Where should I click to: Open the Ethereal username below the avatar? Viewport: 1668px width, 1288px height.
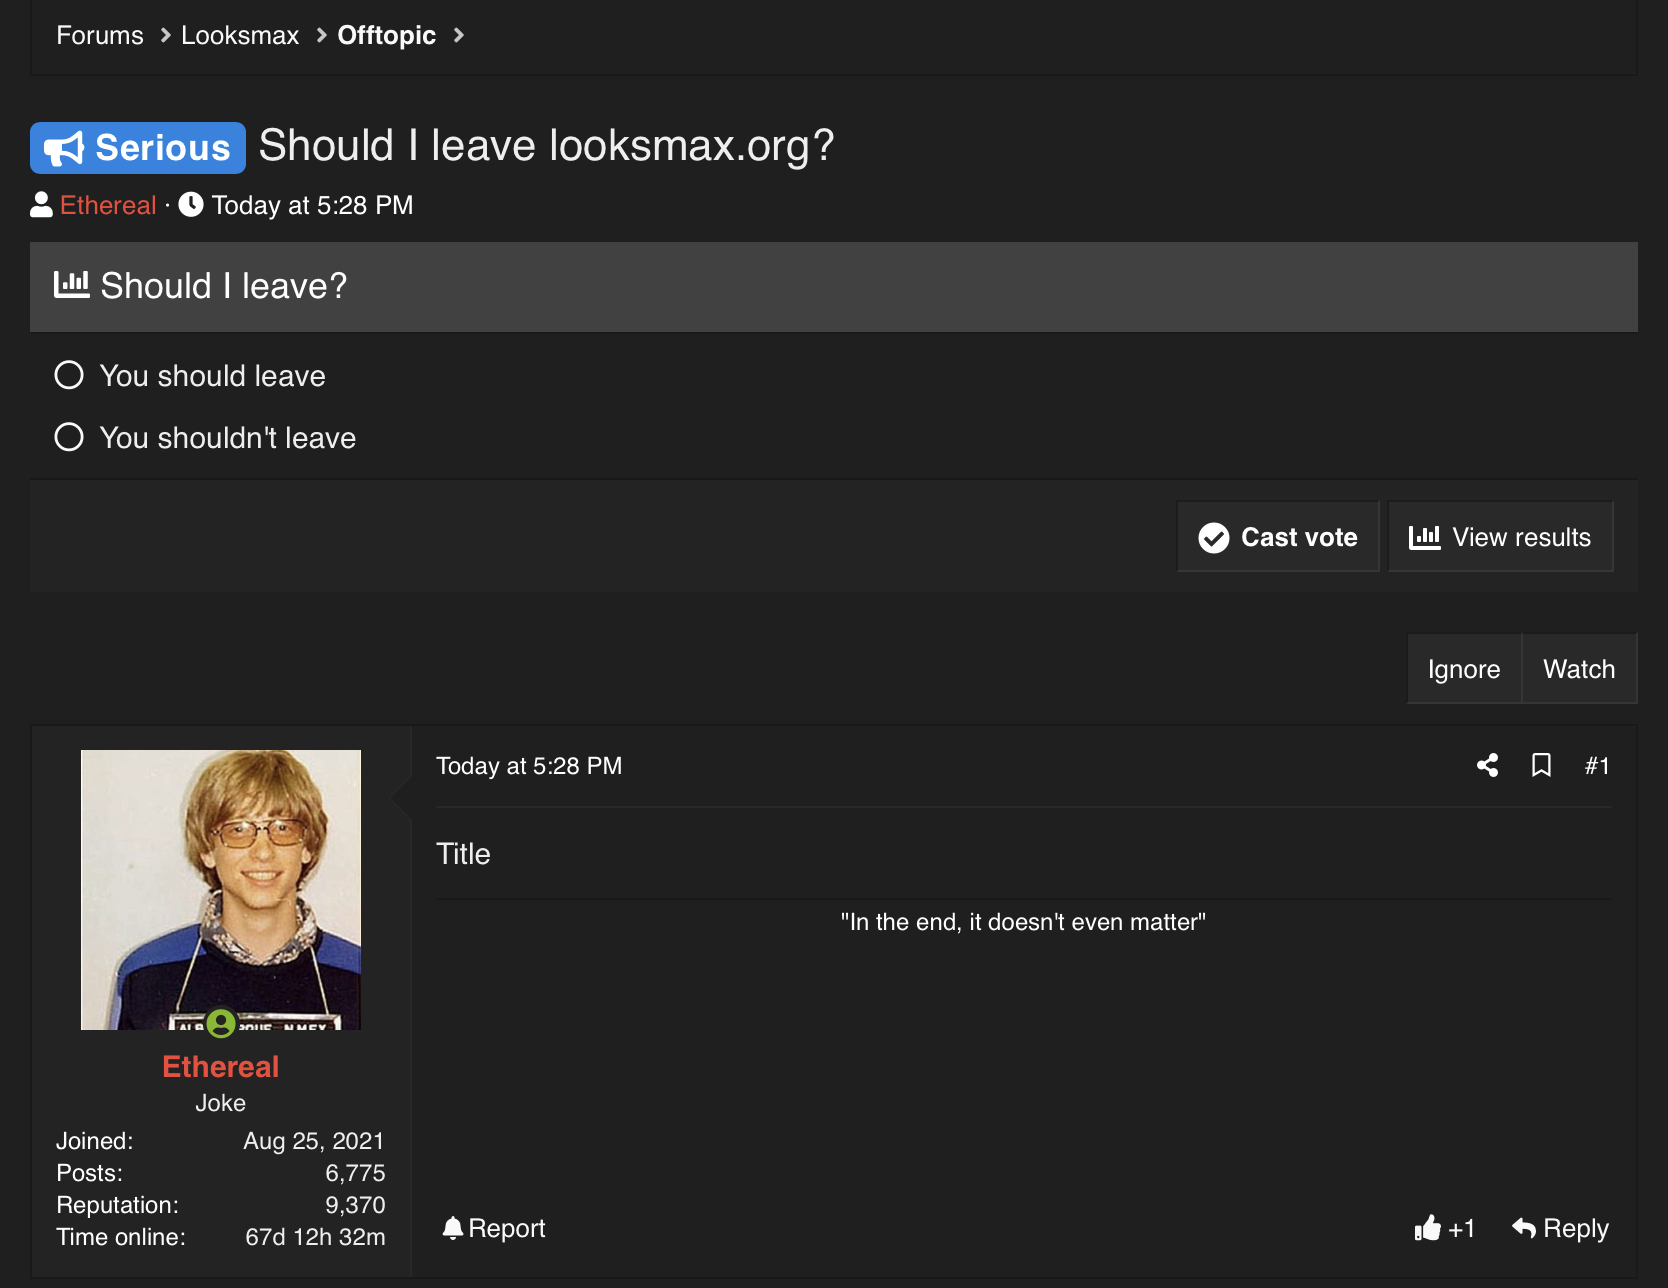coord(221,1067)
